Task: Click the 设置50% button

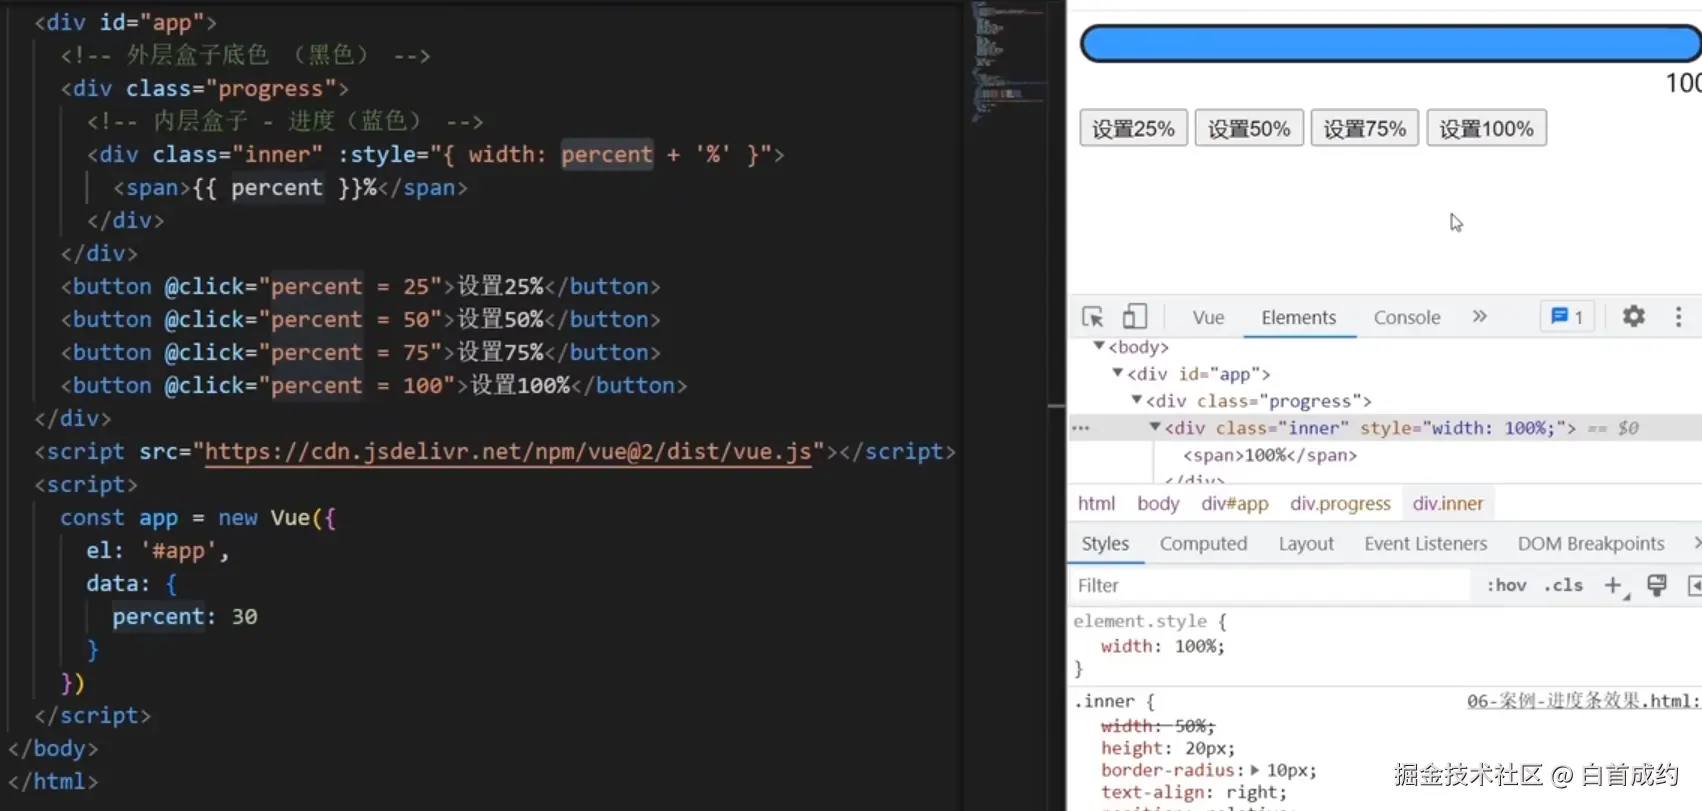Action: pos(1249,128)
